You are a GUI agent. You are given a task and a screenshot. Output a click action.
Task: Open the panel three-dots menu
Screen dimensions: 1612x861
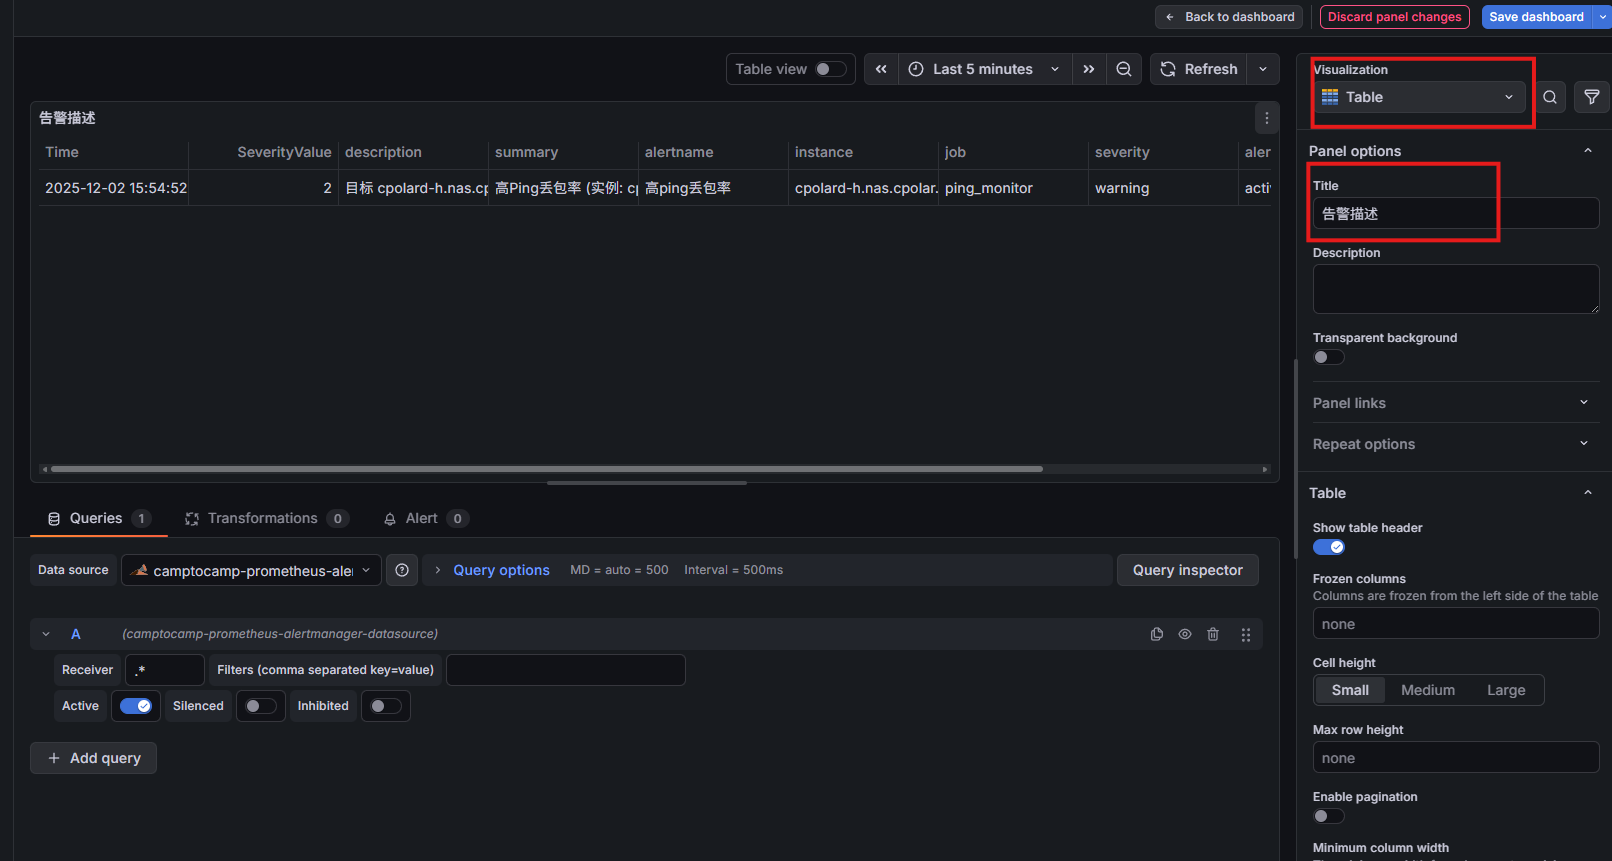(x=1266, y=118)
